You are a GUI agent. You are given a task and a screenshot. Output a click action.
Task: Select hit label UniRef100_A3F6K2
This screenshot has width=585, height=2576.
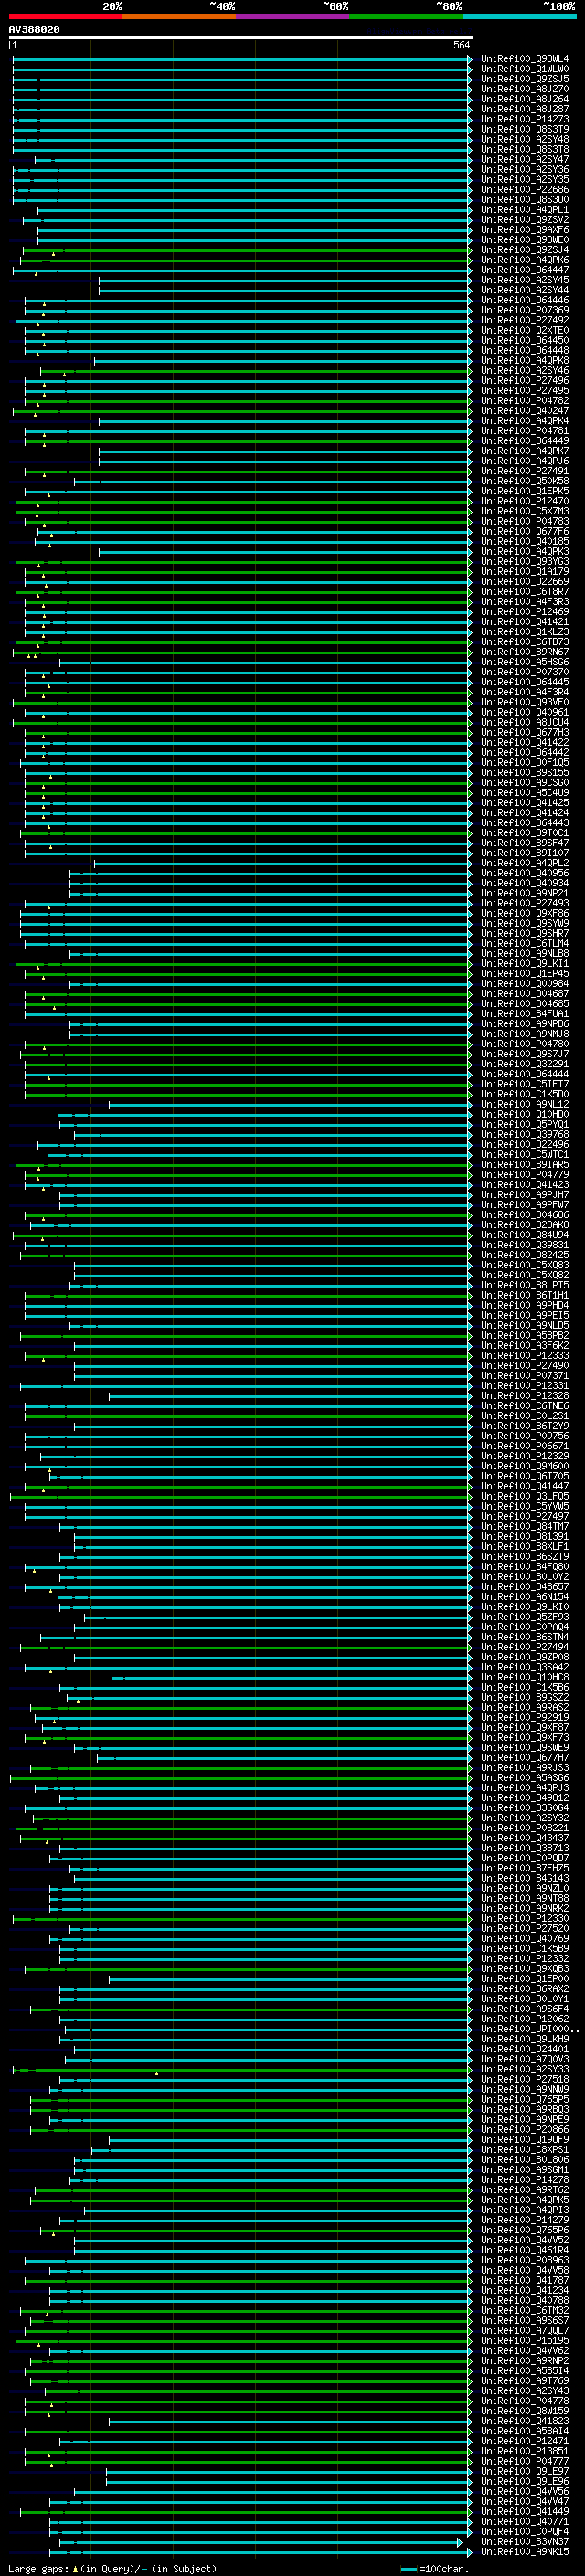pos(524,1345)
